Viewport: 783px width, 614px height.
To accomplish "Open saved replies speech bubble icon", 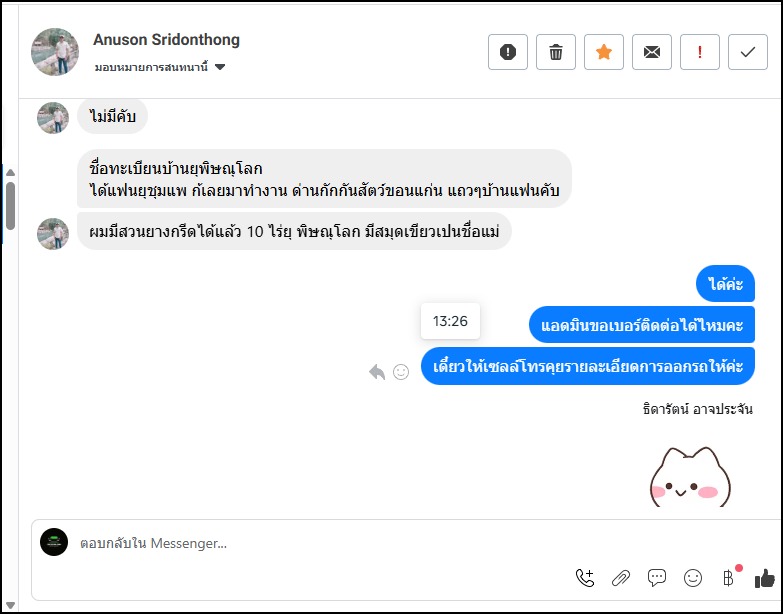I will [657, 577].
